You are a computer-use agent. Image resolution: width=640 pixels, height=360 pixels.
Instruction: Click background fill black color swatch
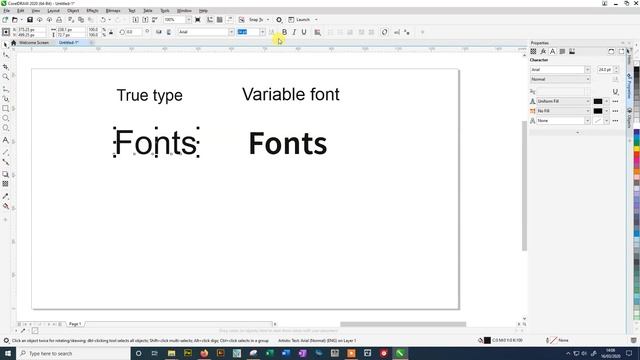point(598,111)
